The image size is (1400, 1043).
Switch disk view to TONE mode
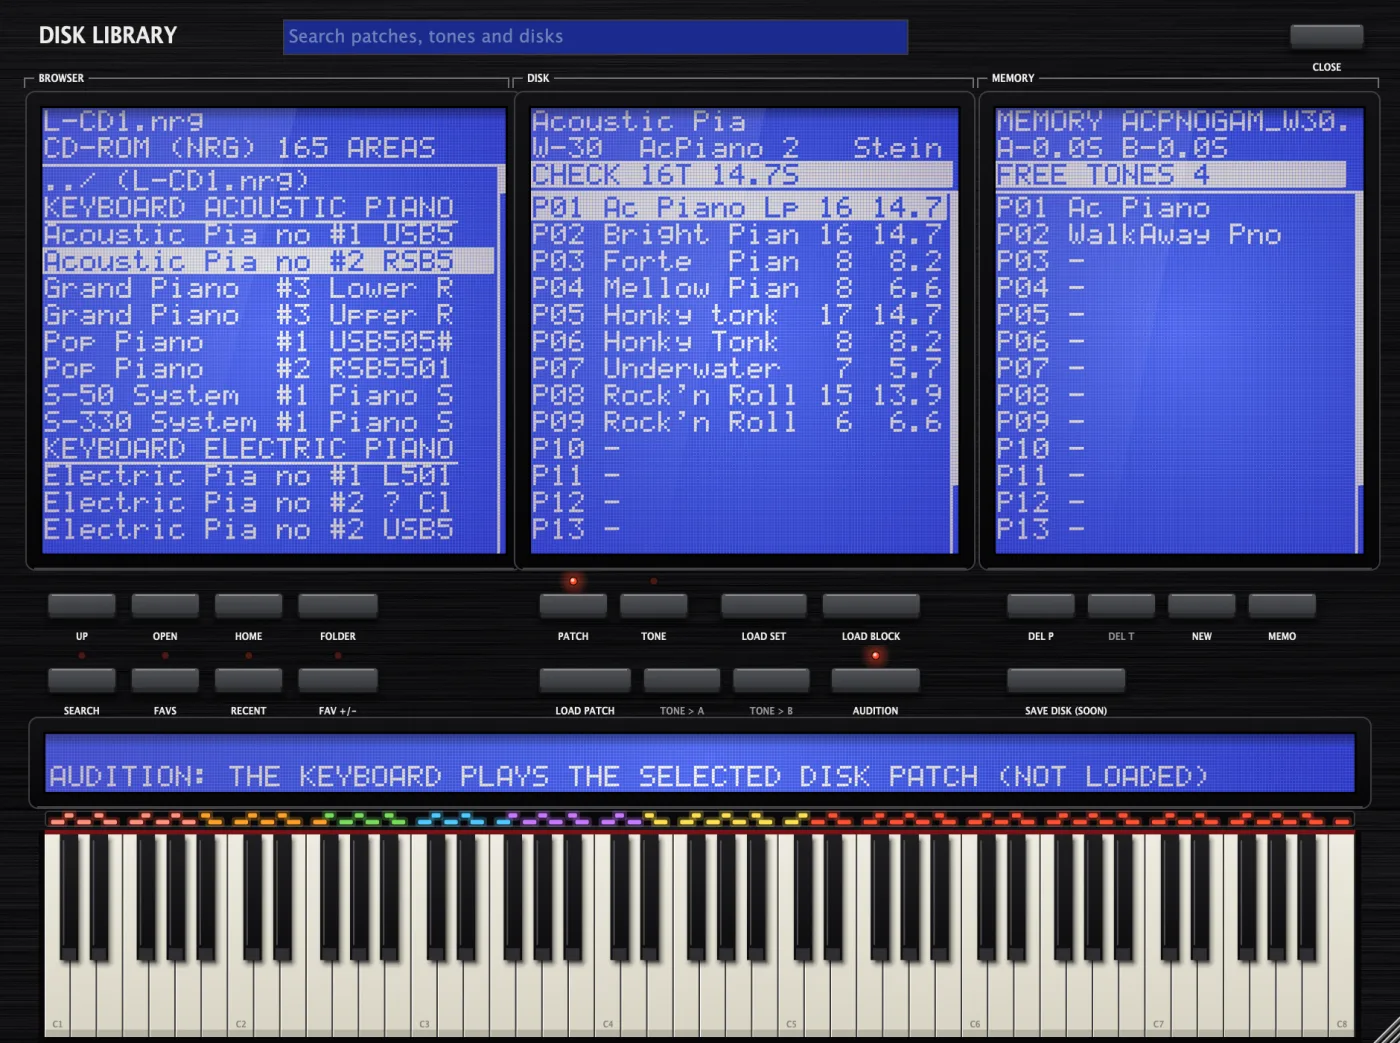click(x=654, y=606)
